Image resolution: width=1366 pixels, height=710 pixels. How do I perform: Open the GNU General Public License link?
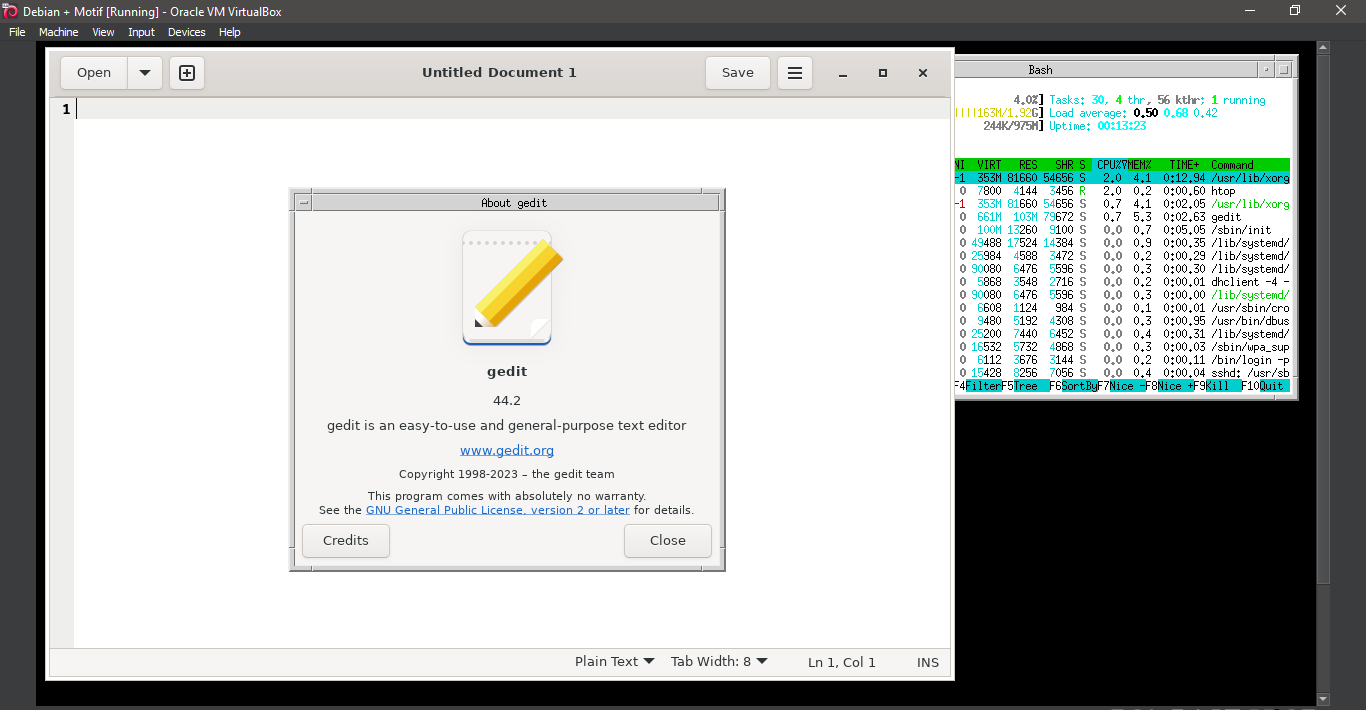(497, 509)
